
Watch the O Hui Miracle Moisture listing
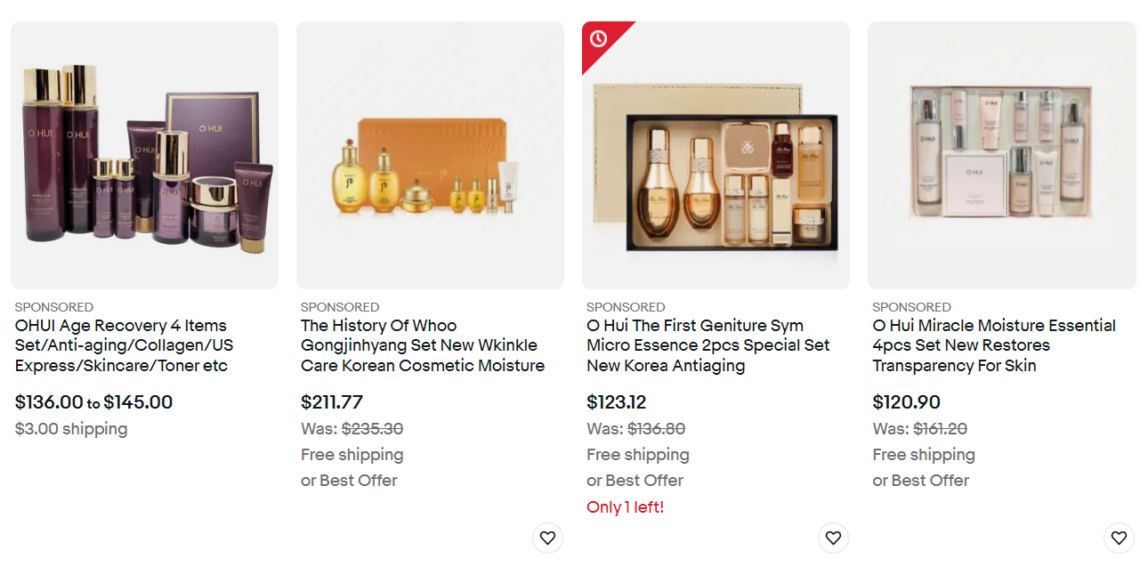[1119, 538]
